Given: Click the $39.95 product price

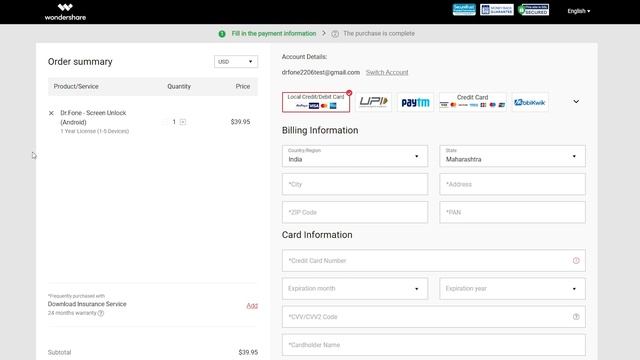Looking at the screenshot, I should [x=240, y=122].
